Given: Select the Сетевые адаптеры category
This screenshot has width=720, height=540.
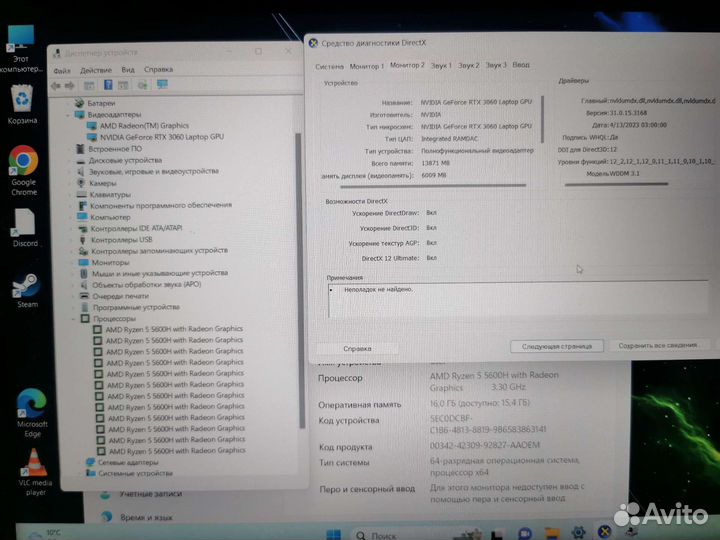Looking at the screenshot, I should pyautogui.click(x=128, y=462).
